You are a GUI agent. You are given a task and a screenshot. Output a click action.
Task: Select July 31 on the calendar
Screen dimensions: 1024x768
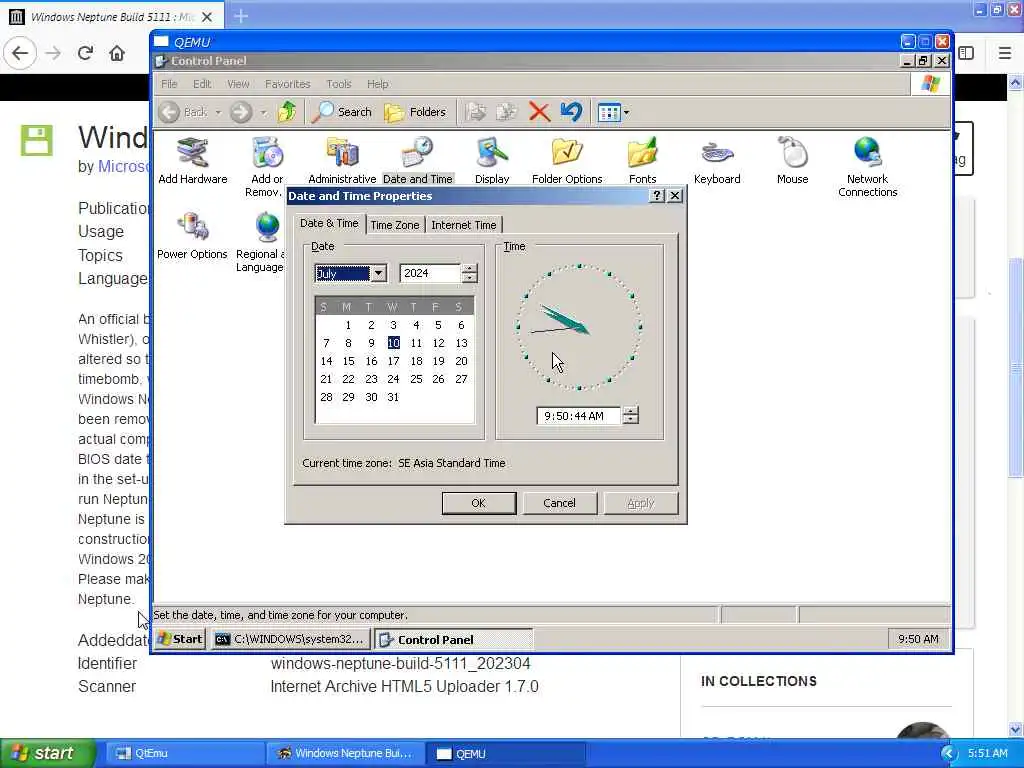393,397
